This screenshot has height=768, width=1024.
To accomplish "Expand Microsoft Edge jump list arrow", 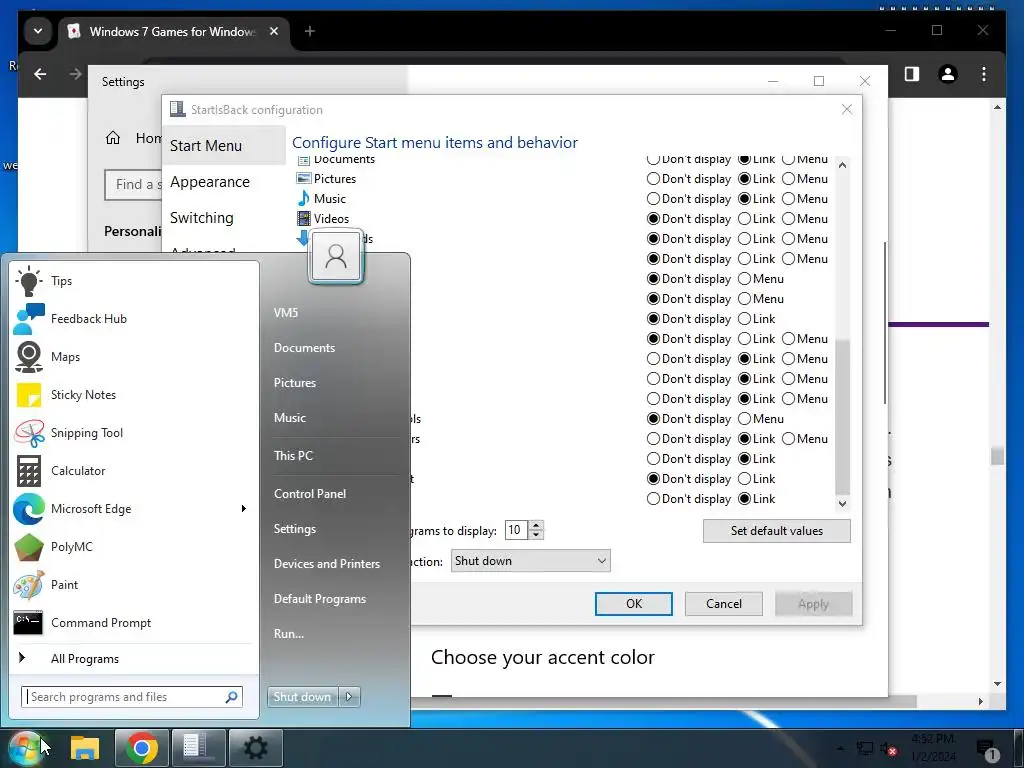I will pos(244,509).
